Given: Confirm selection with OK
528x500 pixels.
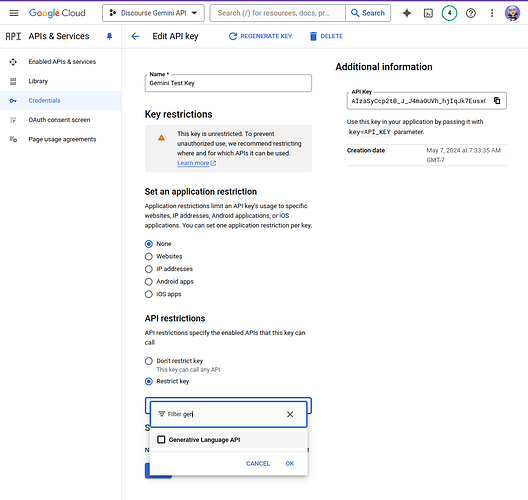Looking at the screenshot, I should pos(290,464).
